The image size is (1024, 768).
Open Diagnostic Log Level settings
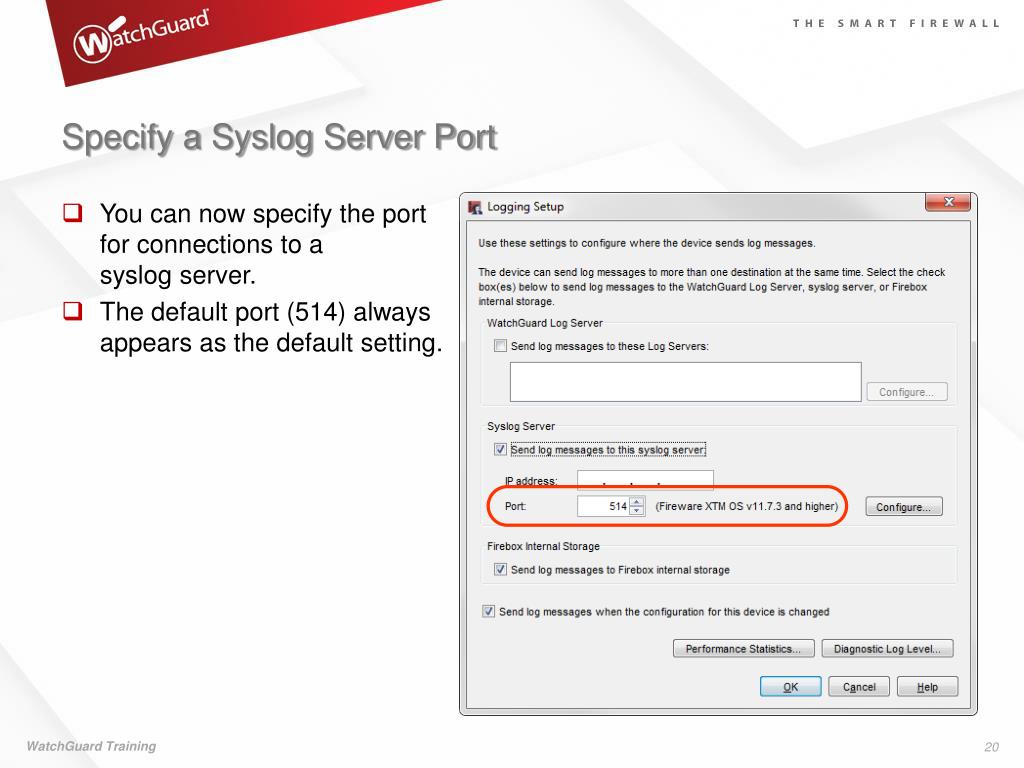[886, 648]
